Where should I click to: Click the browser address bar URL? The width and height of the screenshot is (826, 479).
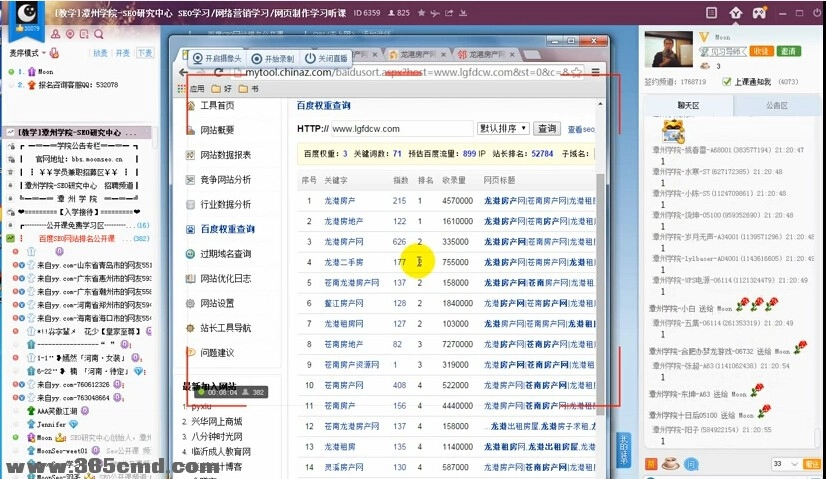coord(406,72)
